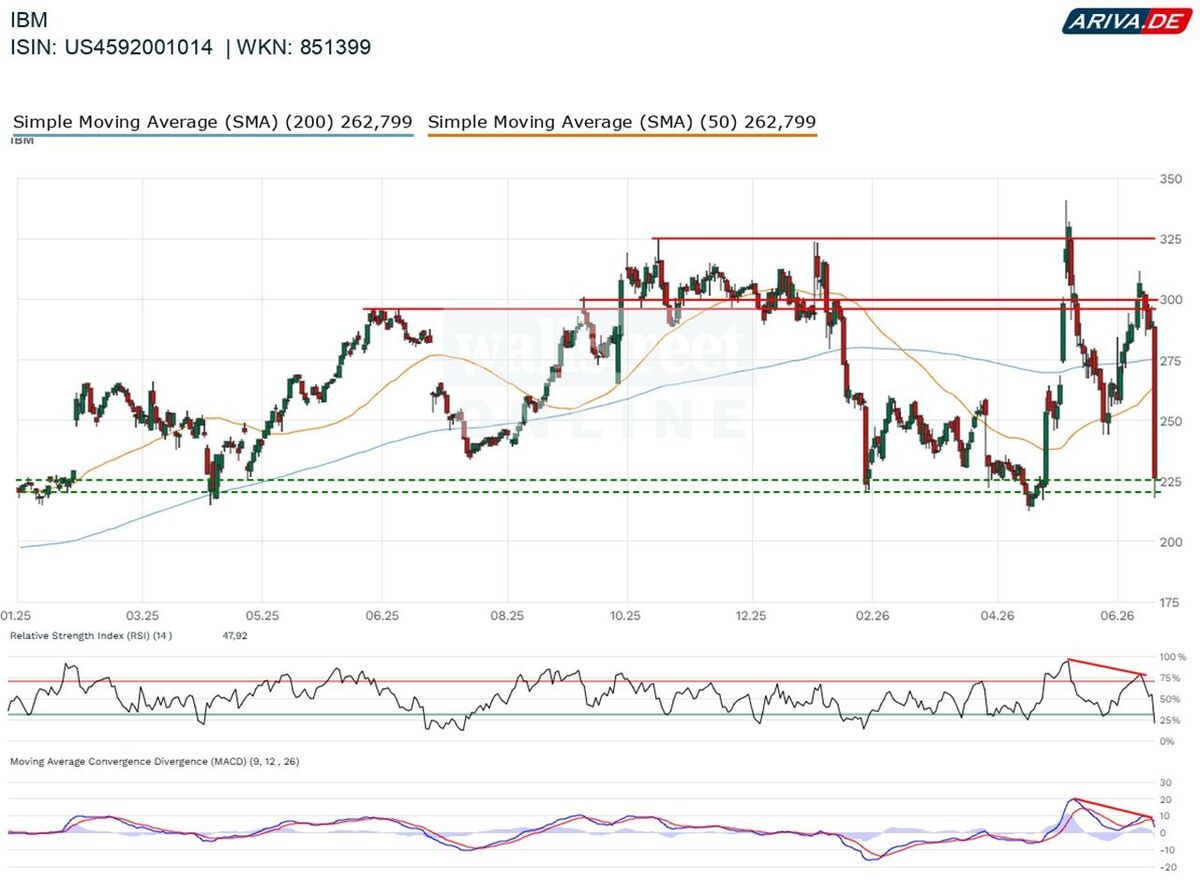Click the 175 price axis label
1200x881 pixels.
pyautogui.click(x=1171, y=603)
